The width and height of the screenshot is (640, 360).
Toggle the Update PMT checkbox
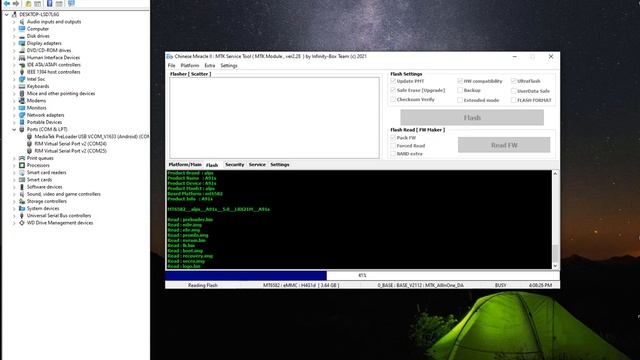393,81
